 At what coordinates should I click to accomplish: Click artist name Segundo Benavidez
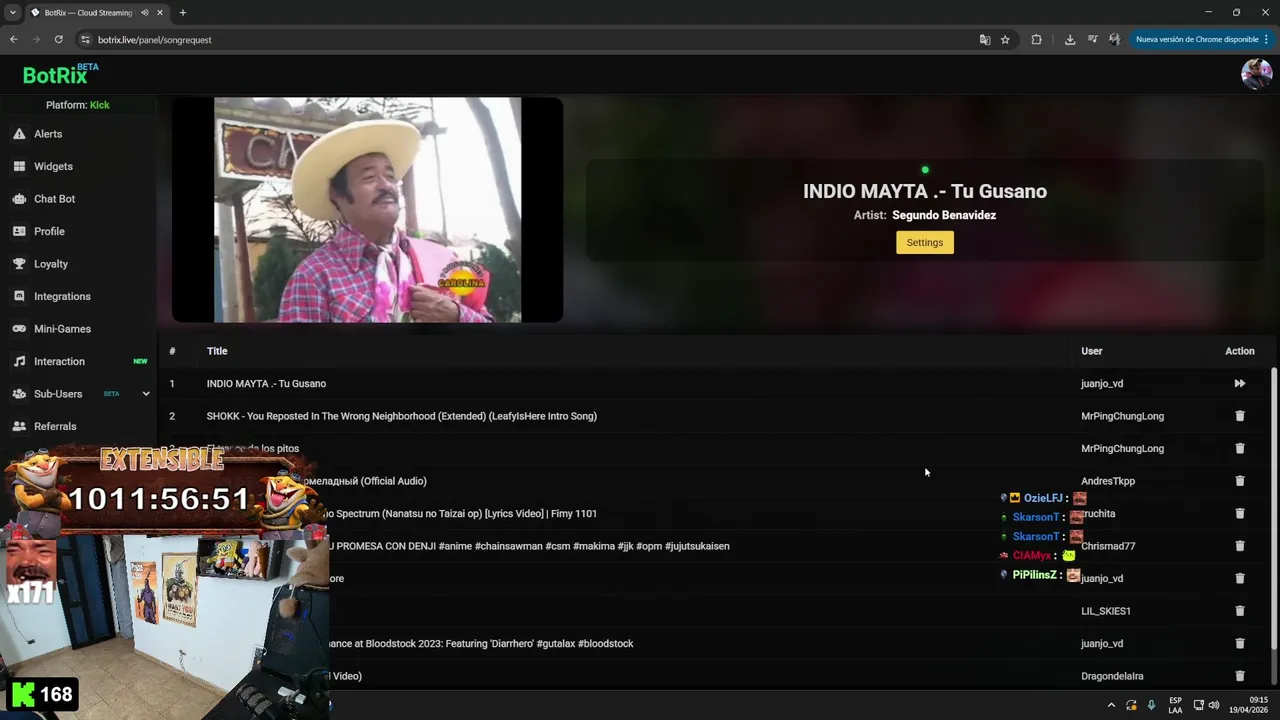point(944,215)
